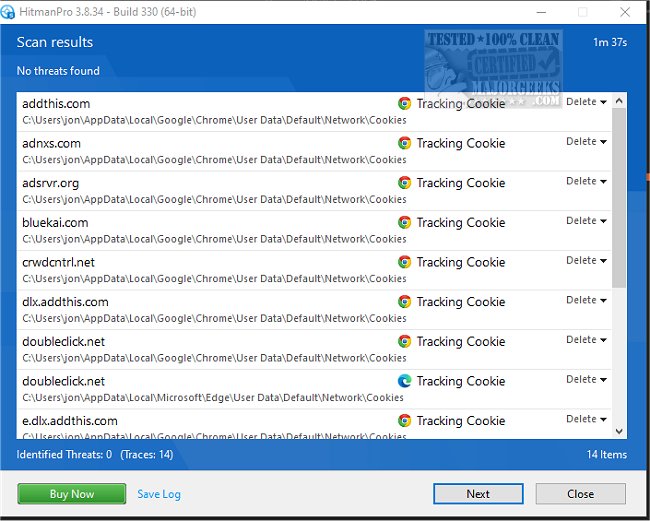This screenshot has height=521, width=650.
Task: Select the adnxs.com entry name
Action: click(x=51, y=143)
